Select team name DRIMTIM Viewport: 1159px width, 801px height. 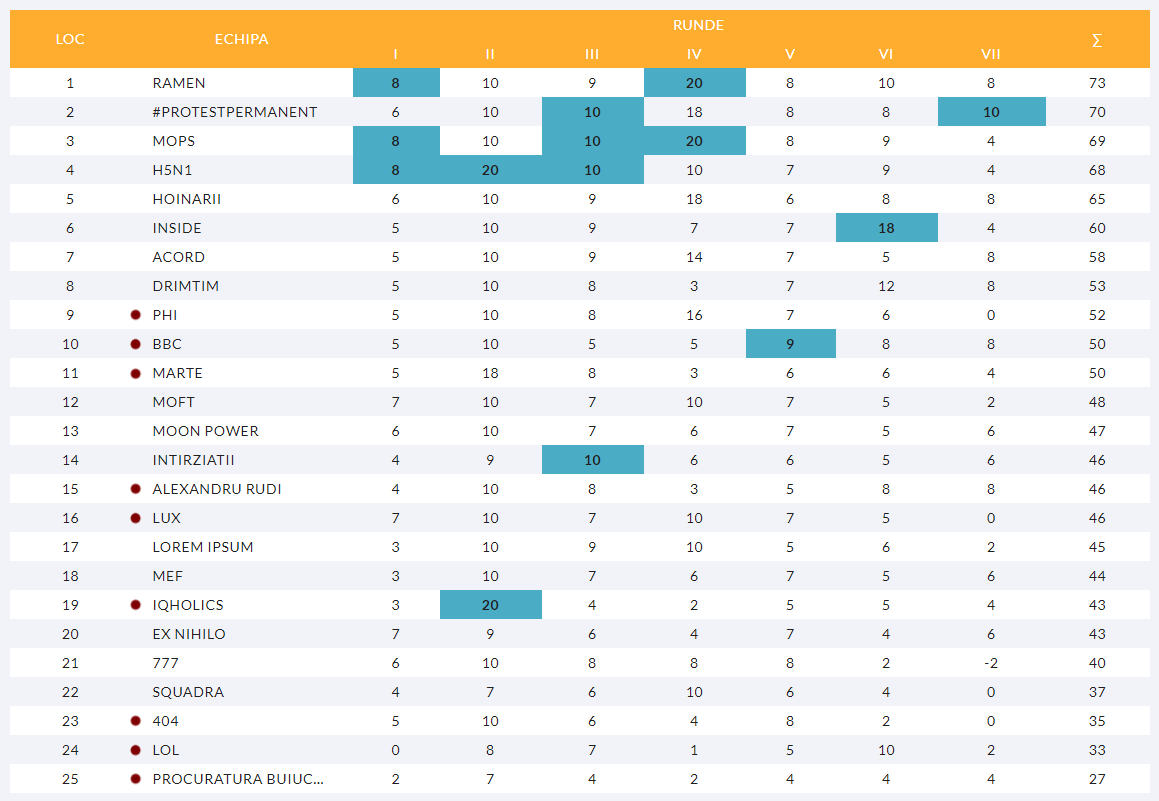pyautogui.click(x=186, y=286)
